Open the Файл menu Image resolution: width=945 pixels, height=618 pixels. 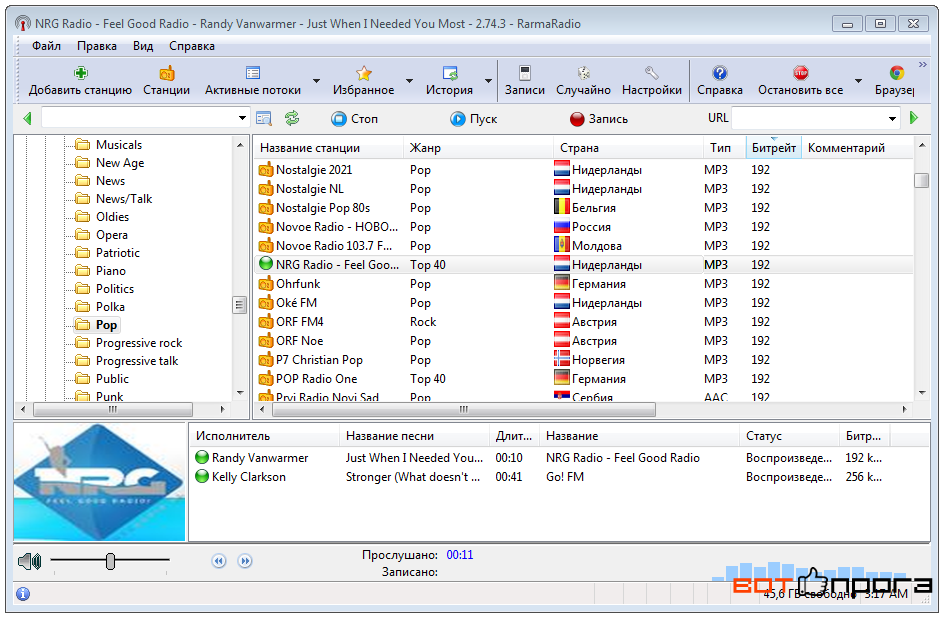(46, 46)
